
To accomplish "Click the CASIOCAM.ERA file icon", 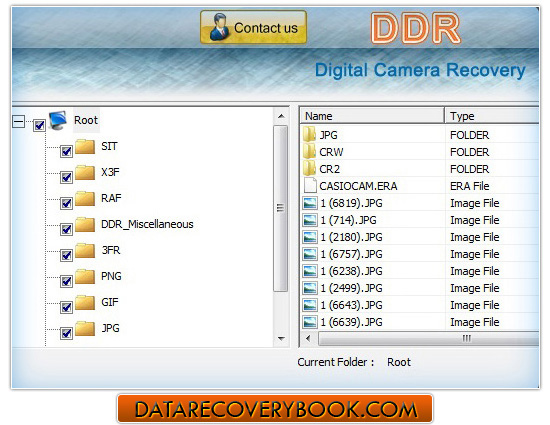I will 310,185.
